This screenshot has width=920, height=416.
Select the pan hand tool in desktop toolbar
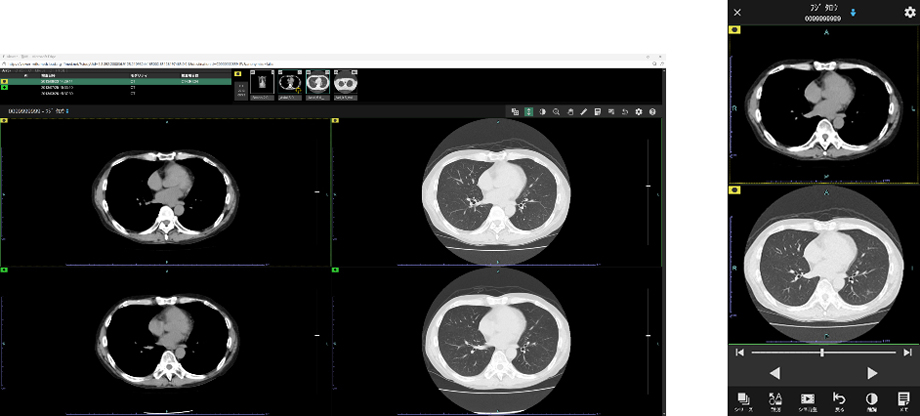coord(570,112)
